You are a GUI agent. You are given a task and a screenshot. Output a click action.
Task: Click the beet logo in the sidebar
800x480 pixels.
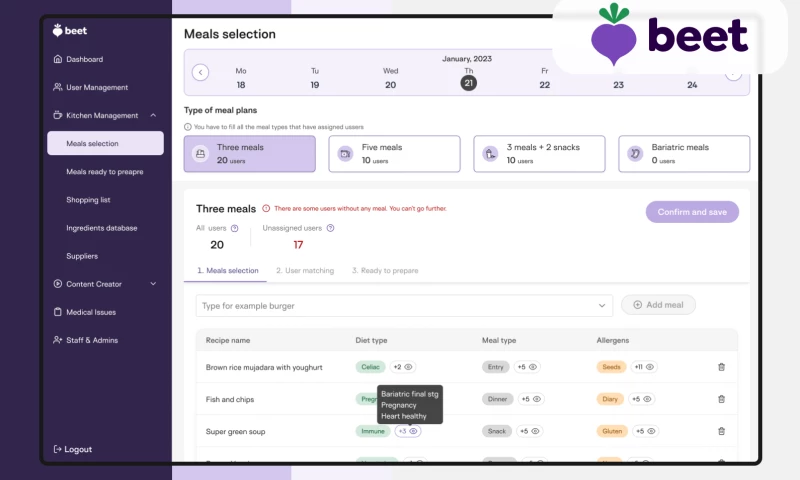pos(70,31)
